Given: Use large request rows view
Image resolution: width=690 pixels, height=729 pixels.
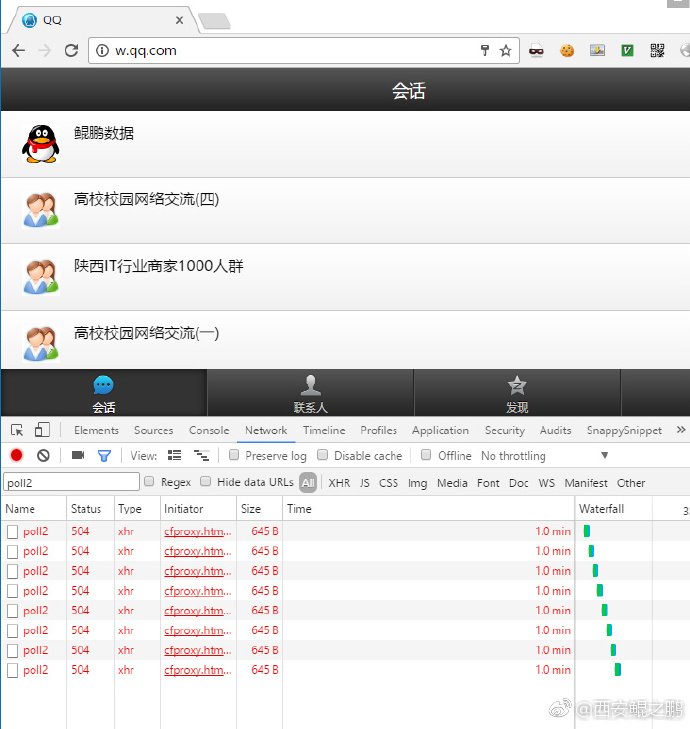Looking at the screenshot, I should pyautogui.click(x=174, y=455).
